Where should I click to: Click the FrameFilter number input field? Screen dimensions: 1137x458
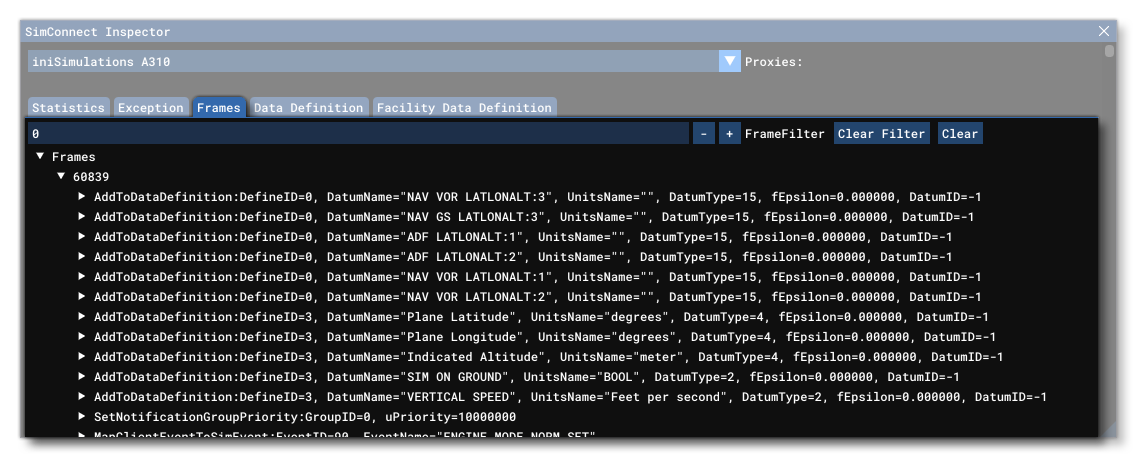[358, 134]
